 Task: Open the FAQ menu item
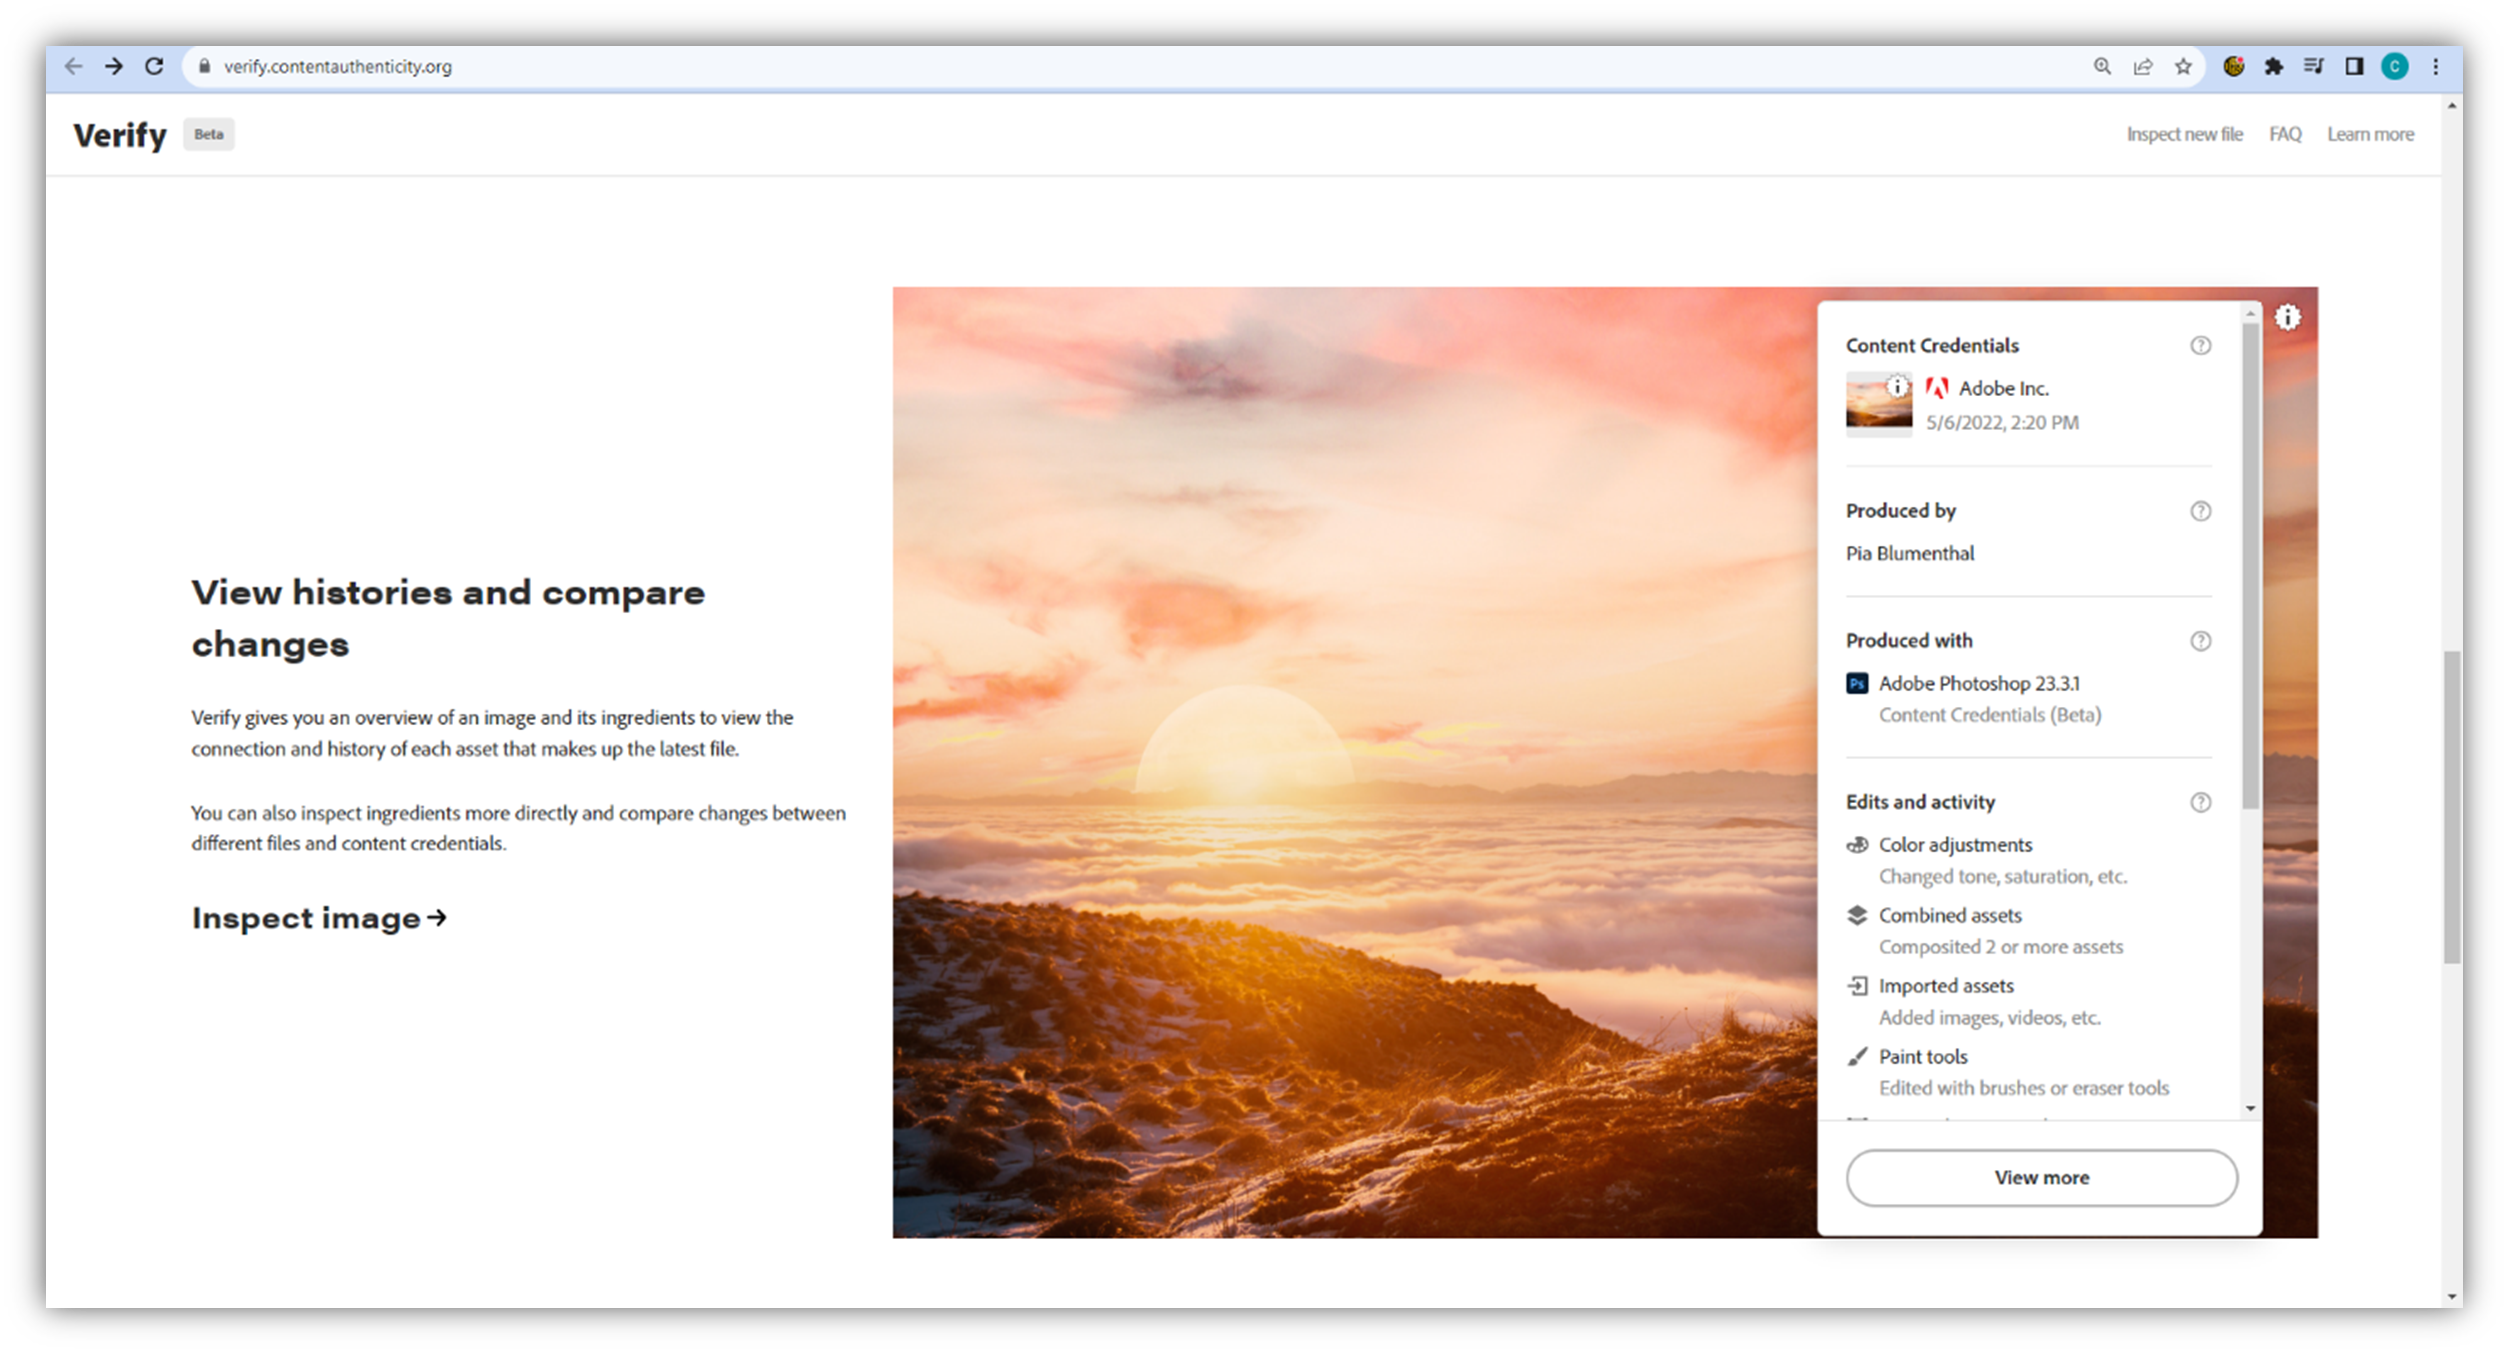coord(2285,134)
